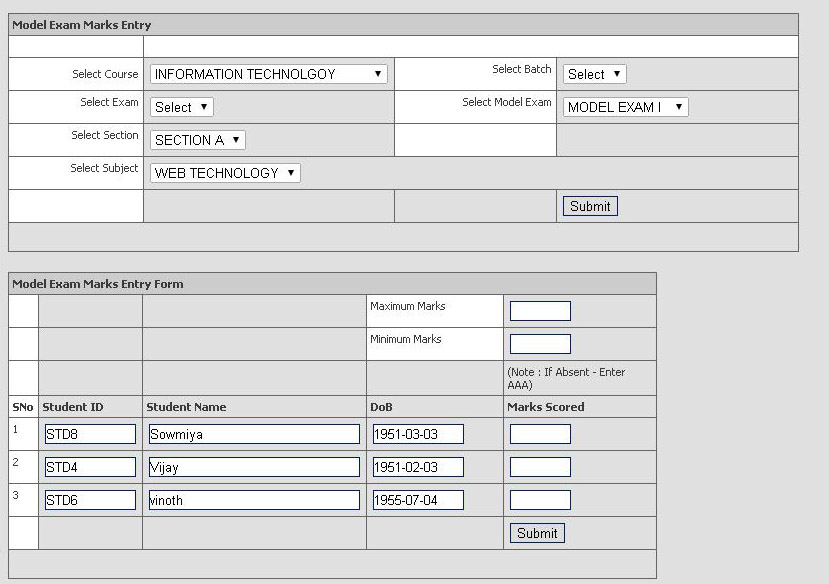Screen dimensions: 829x584
Task: Open the Select Course dropdown
Action: click(x=268, y=74)
